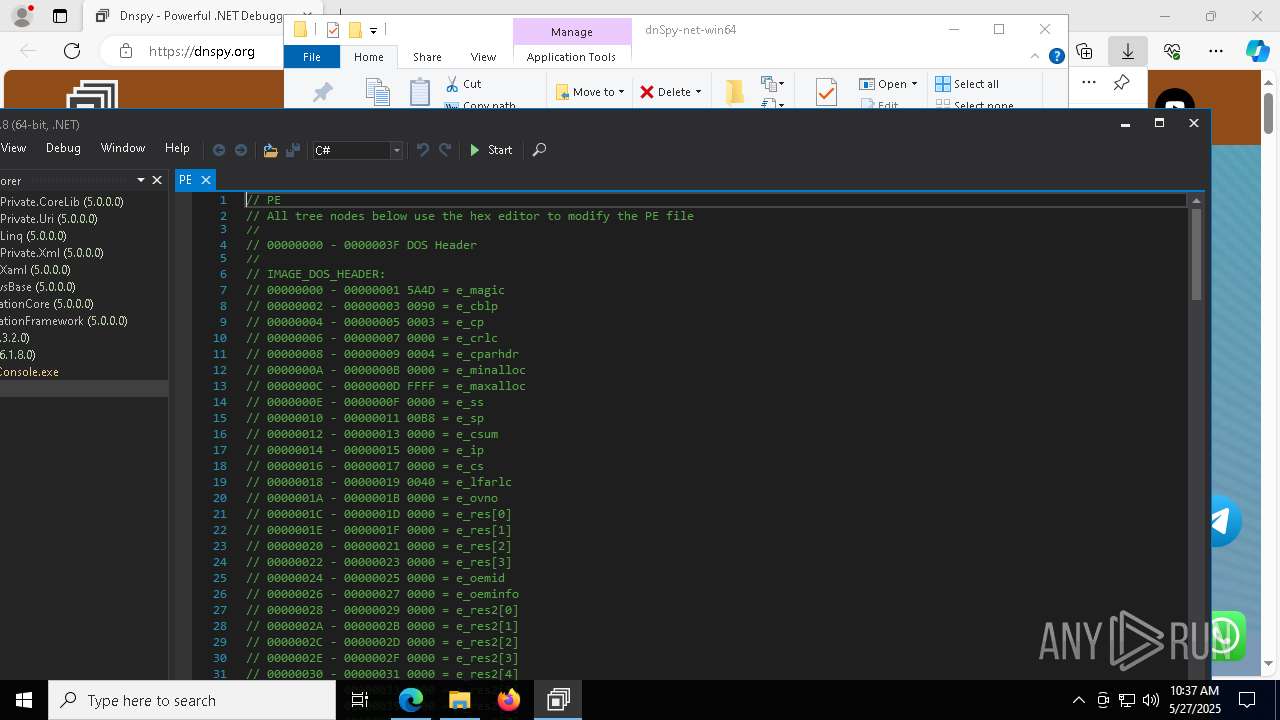Click Explorer Paste clipboard icon

[x=420, y=92]
